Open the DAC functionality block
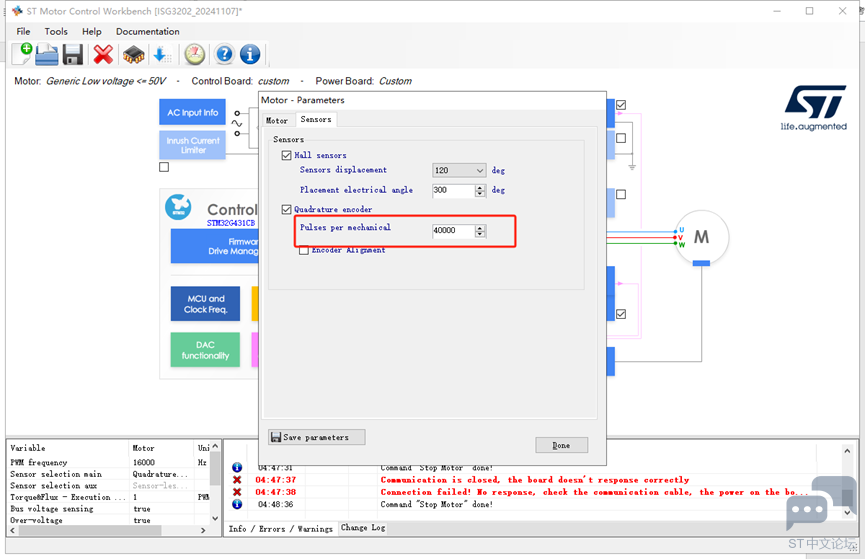The image size is (865, 559). (x=205, y=350)
